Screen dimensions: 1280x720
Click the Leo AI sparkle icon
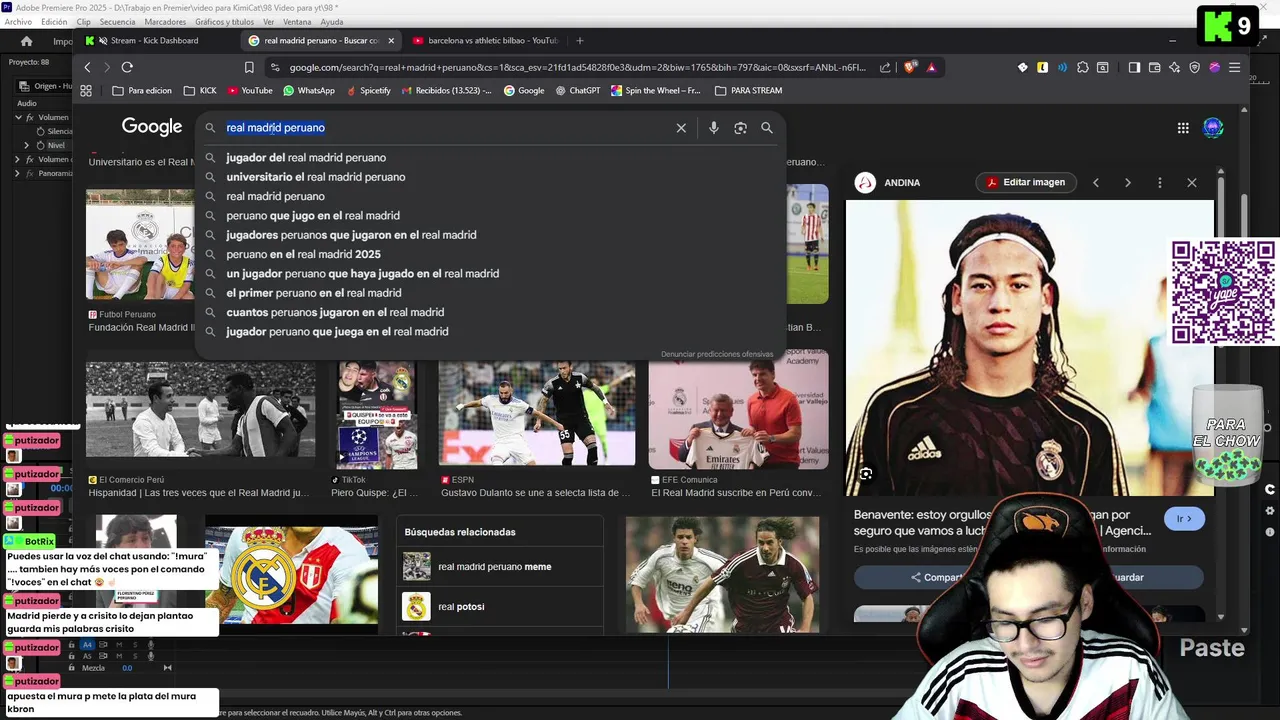coord(1174,67)
